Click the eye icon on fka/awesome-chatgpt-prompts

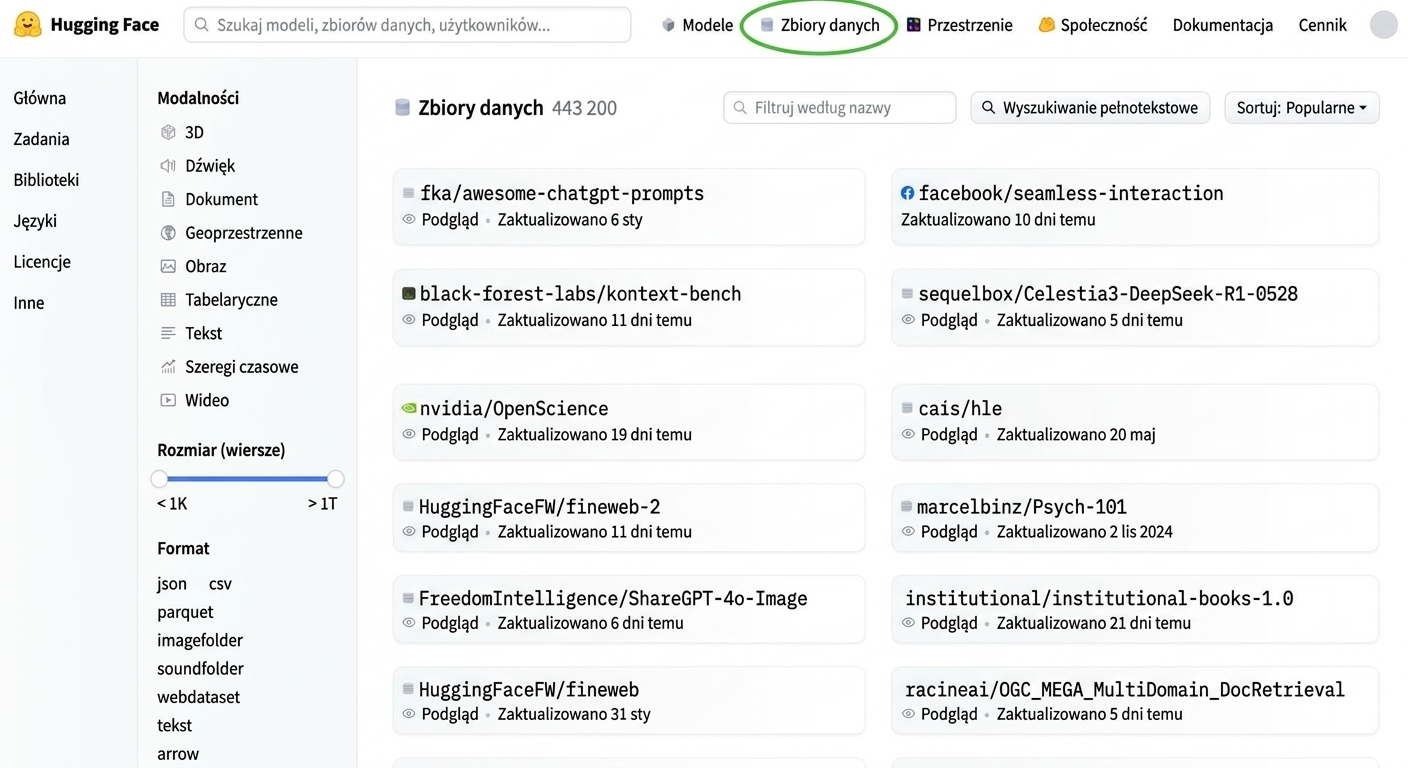point(408,219)
